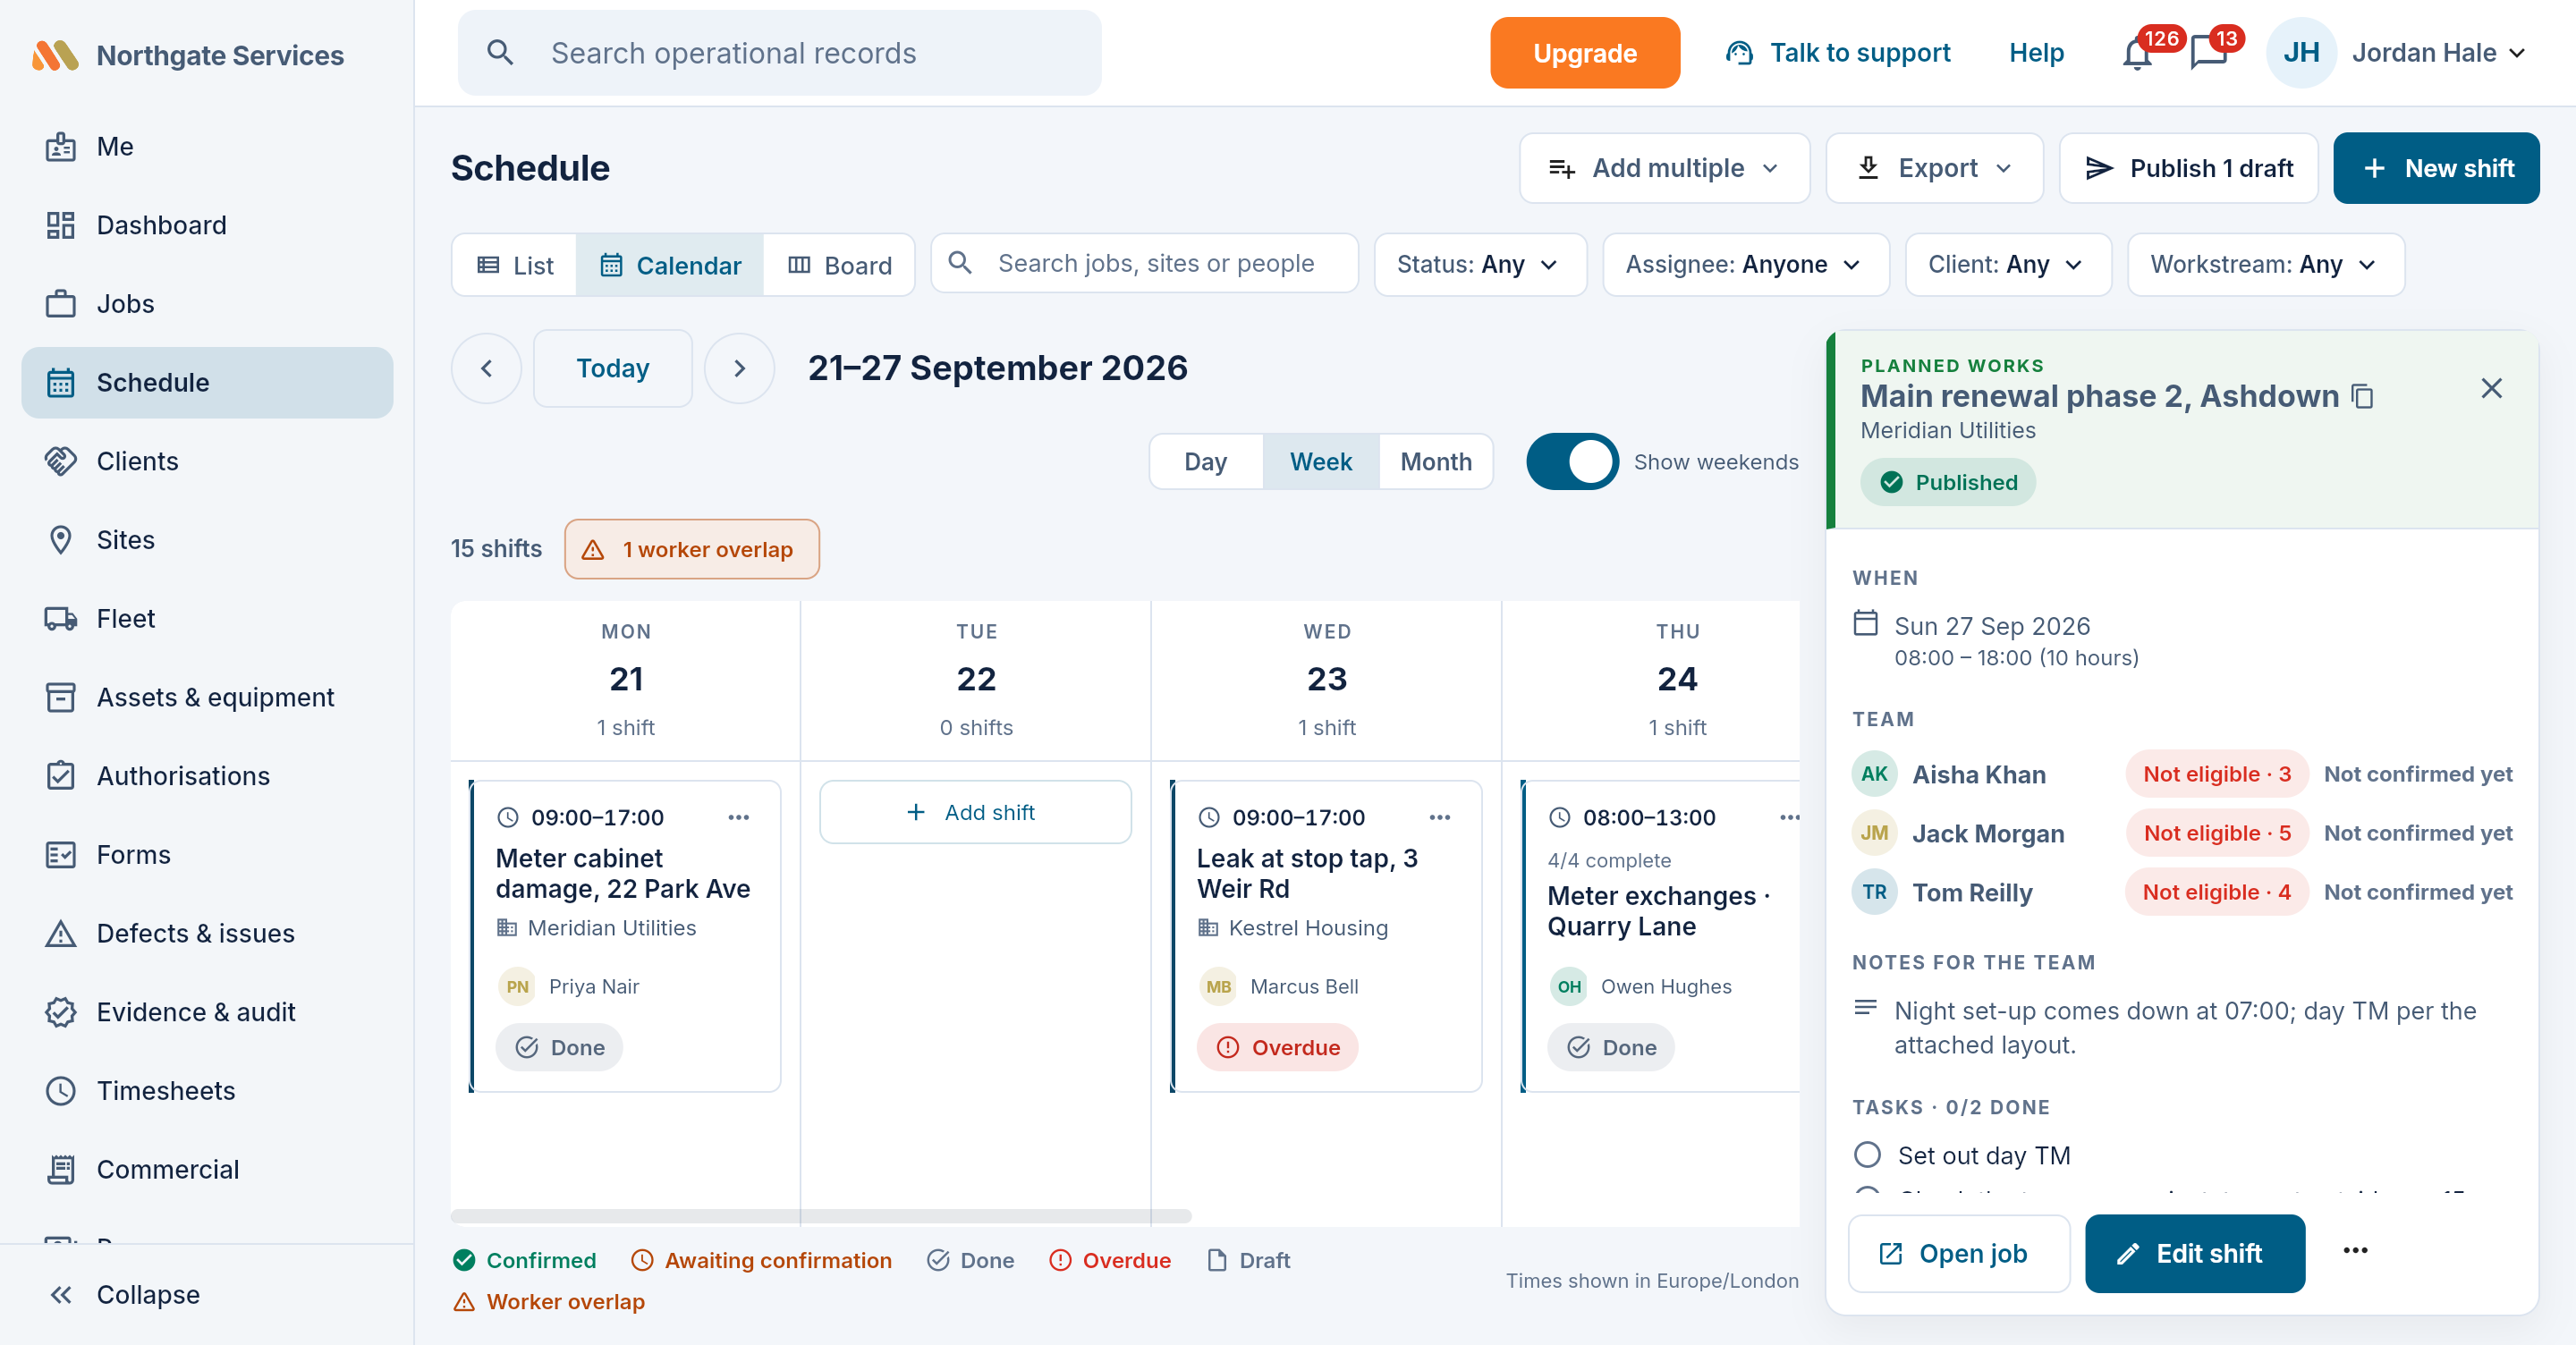This screenshot has height=1345, width=2576.
Task: Expand the Status: Any filter
Action: click(1480, 264)
